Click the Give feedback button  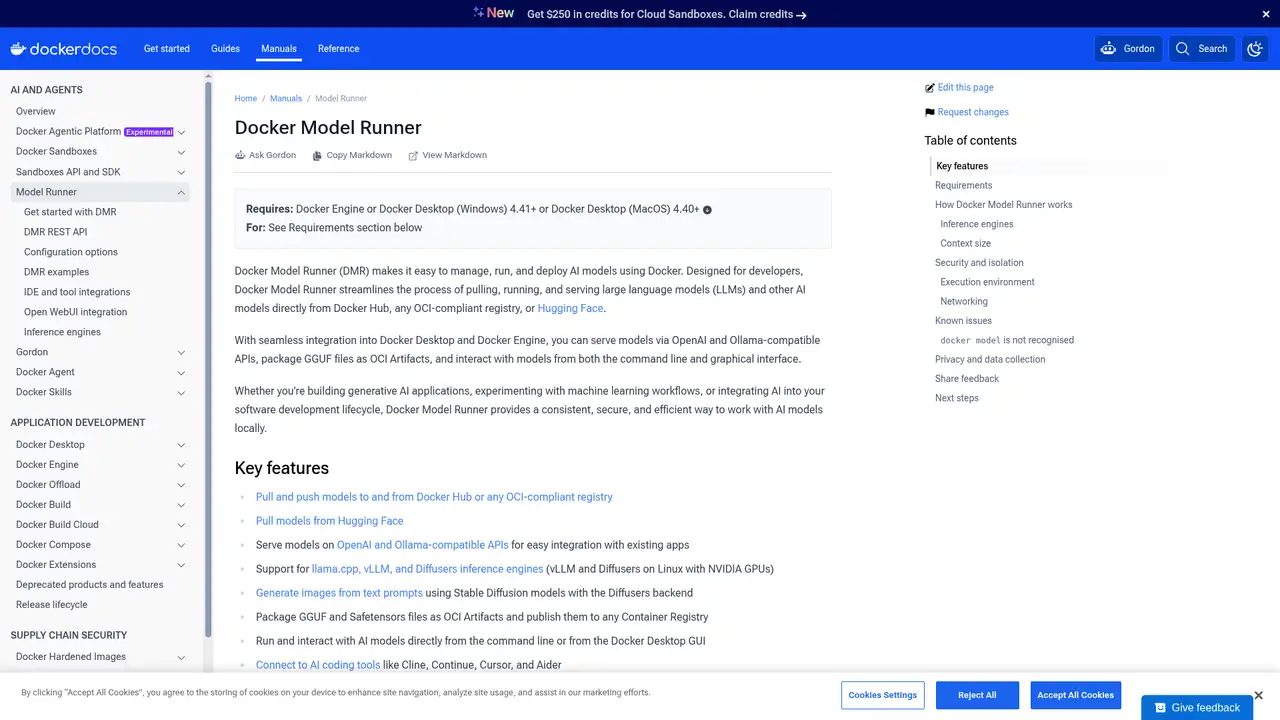coord(1197,708)
